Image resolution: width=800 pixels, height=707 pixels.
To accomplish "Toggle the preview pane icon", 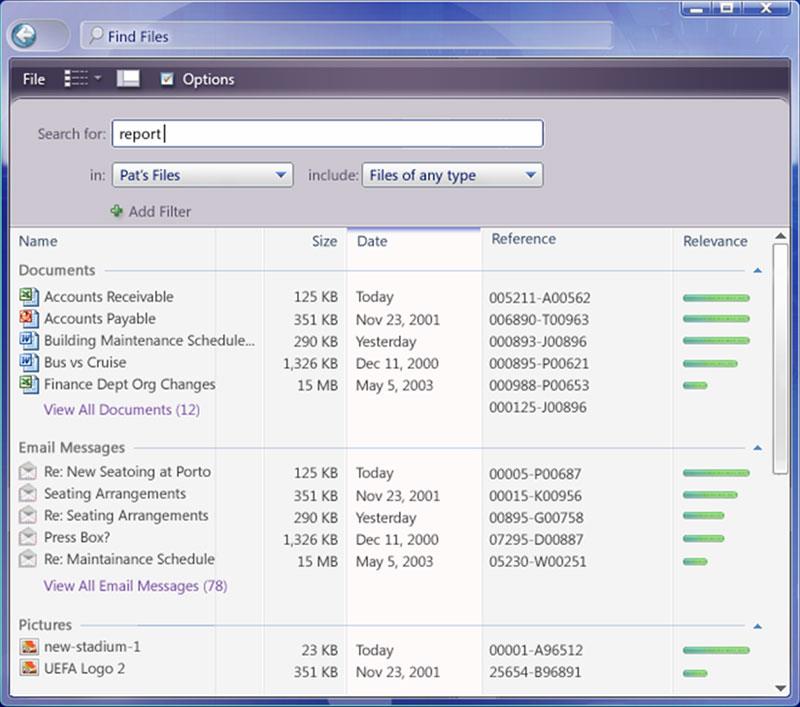I will (x=128, y=79).
